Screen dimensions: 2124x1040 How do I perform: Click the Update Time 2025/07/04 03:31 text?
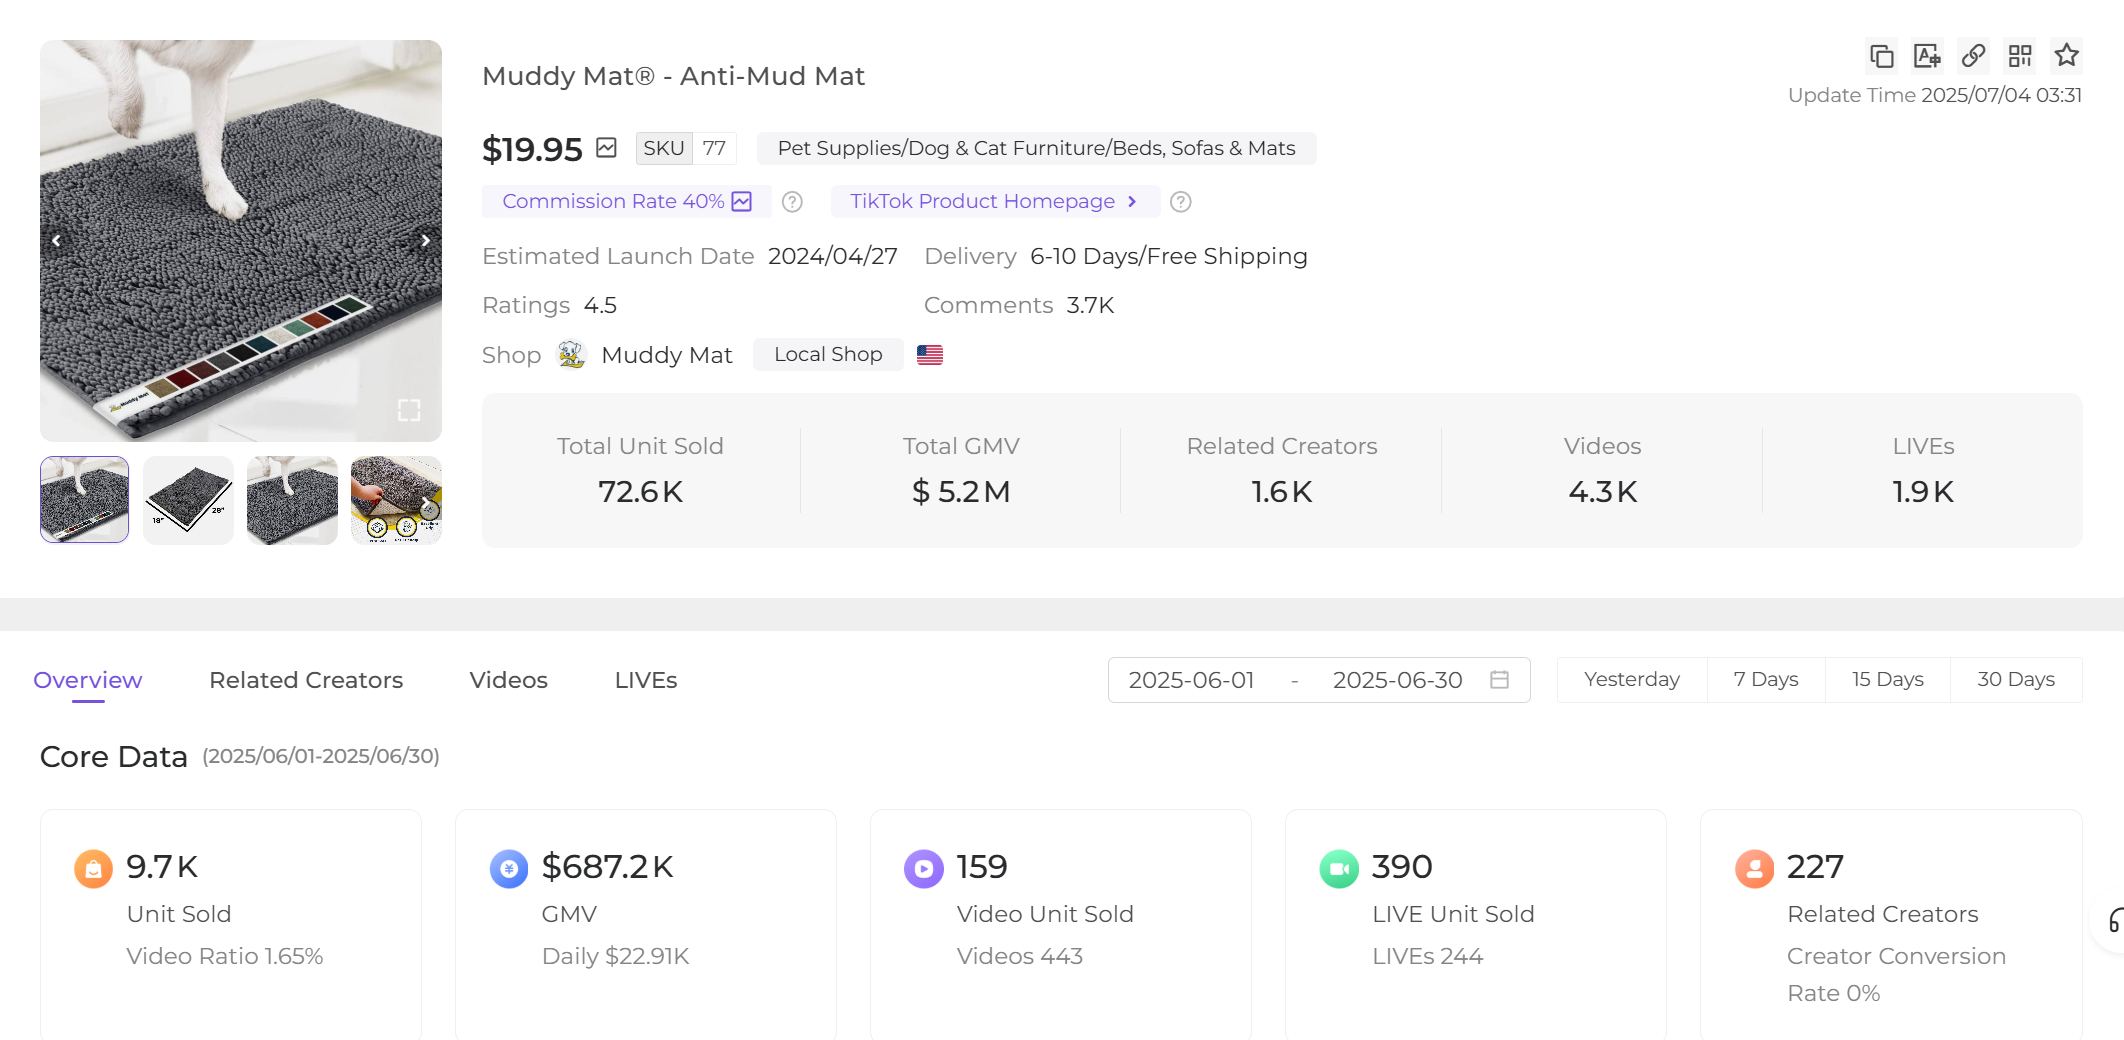(x=1935, y=95)
